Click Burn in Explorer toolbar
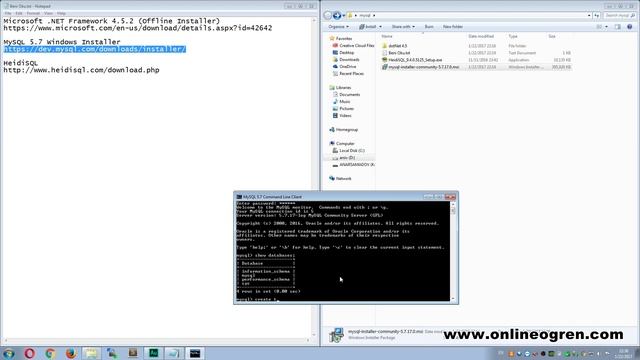This screenshot has width=640, height=360. click(x=429, y=27)
